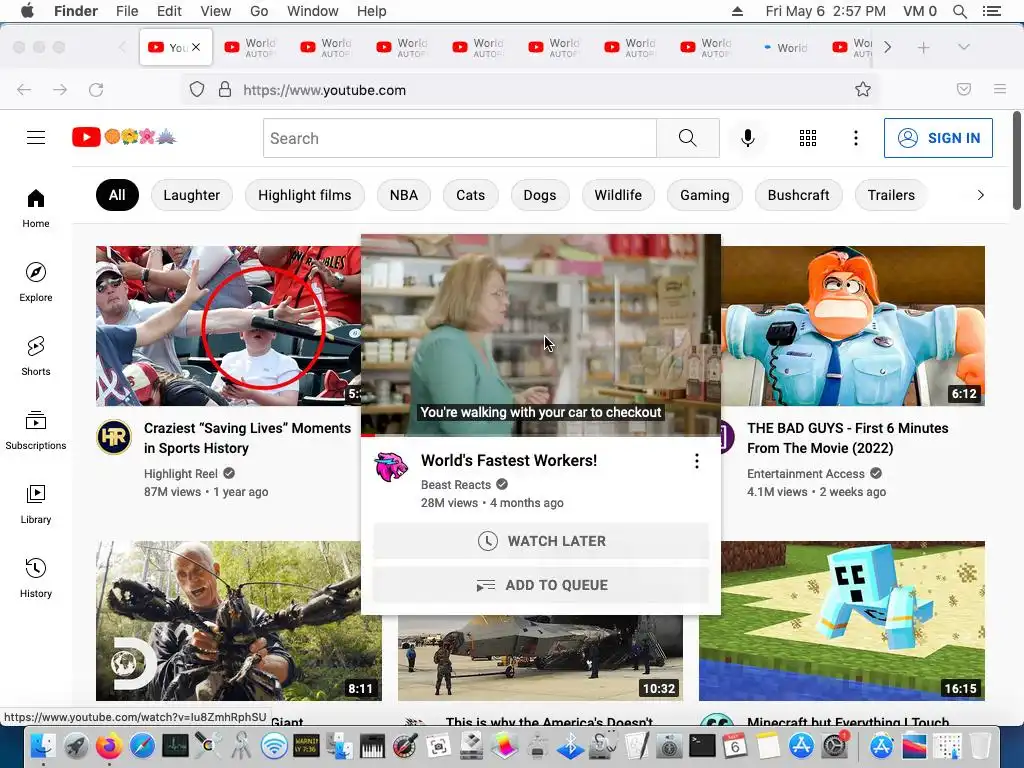Image resolution: width=1024 pixels, height=768 pixels.
Task: Select the Trailers filter chip
Action: pyautogui.click(x=891, y=195)
